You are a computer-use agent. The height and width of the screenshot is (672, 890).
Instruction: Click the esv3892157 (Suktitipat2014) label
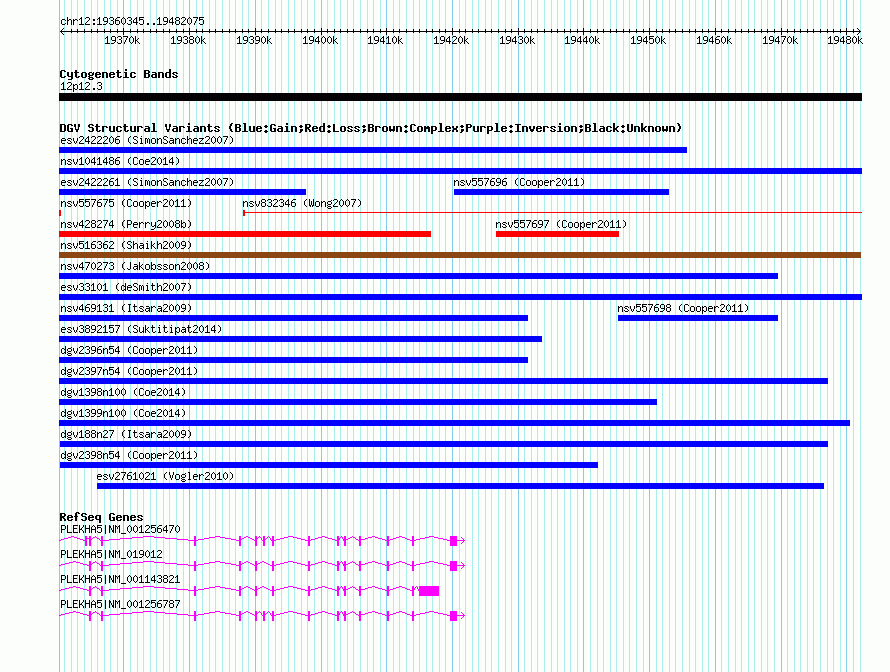click(x=141, y=329)
